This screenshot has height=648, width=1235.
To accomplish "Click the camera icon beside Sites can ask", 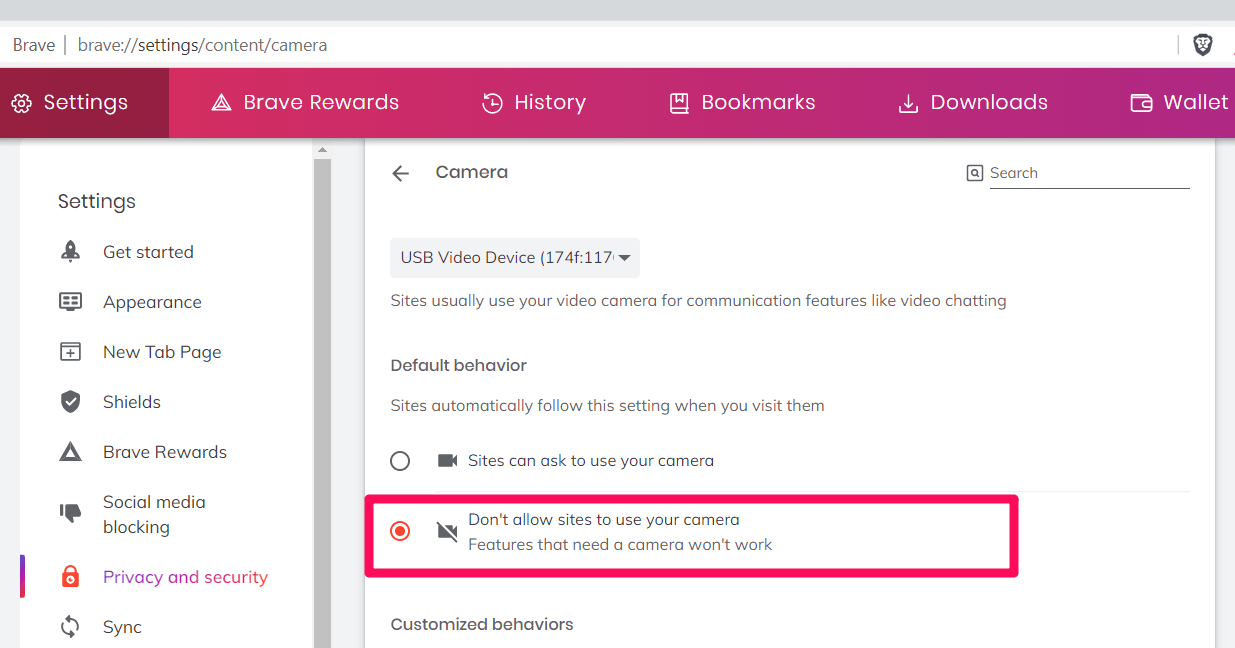I will (447, 461).
